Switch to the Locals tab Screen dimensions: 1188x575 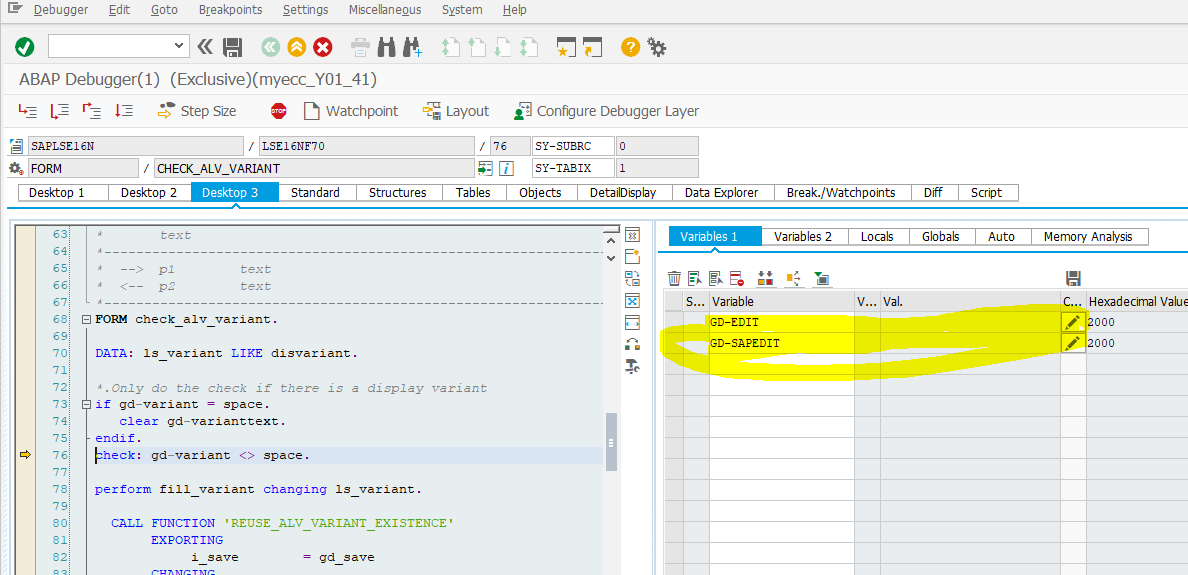pos(877,236)
